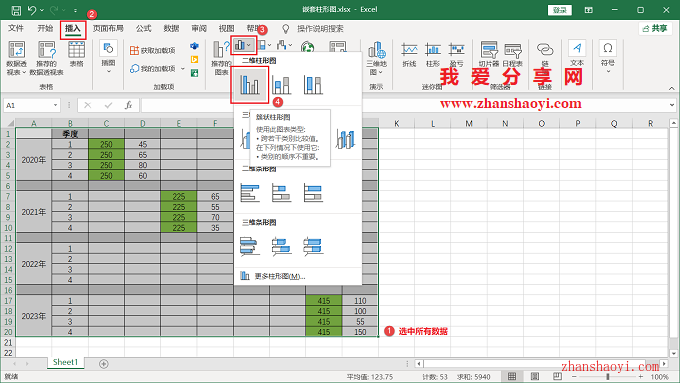Click the Save icon in title bar

16,10
